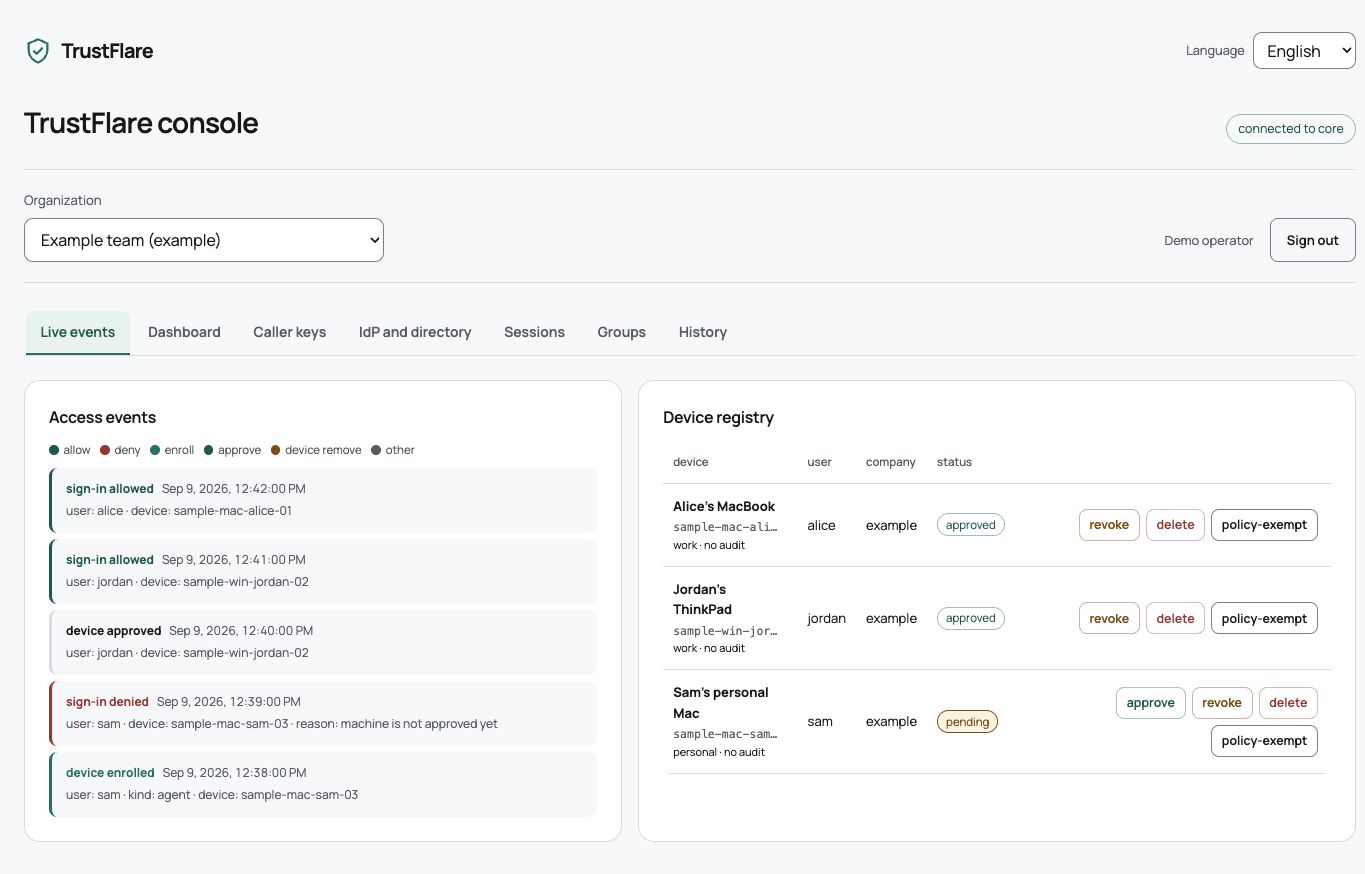Switch to the Dashboard tab
This screenshot has width=1365, height=874.
pos(184,332)
